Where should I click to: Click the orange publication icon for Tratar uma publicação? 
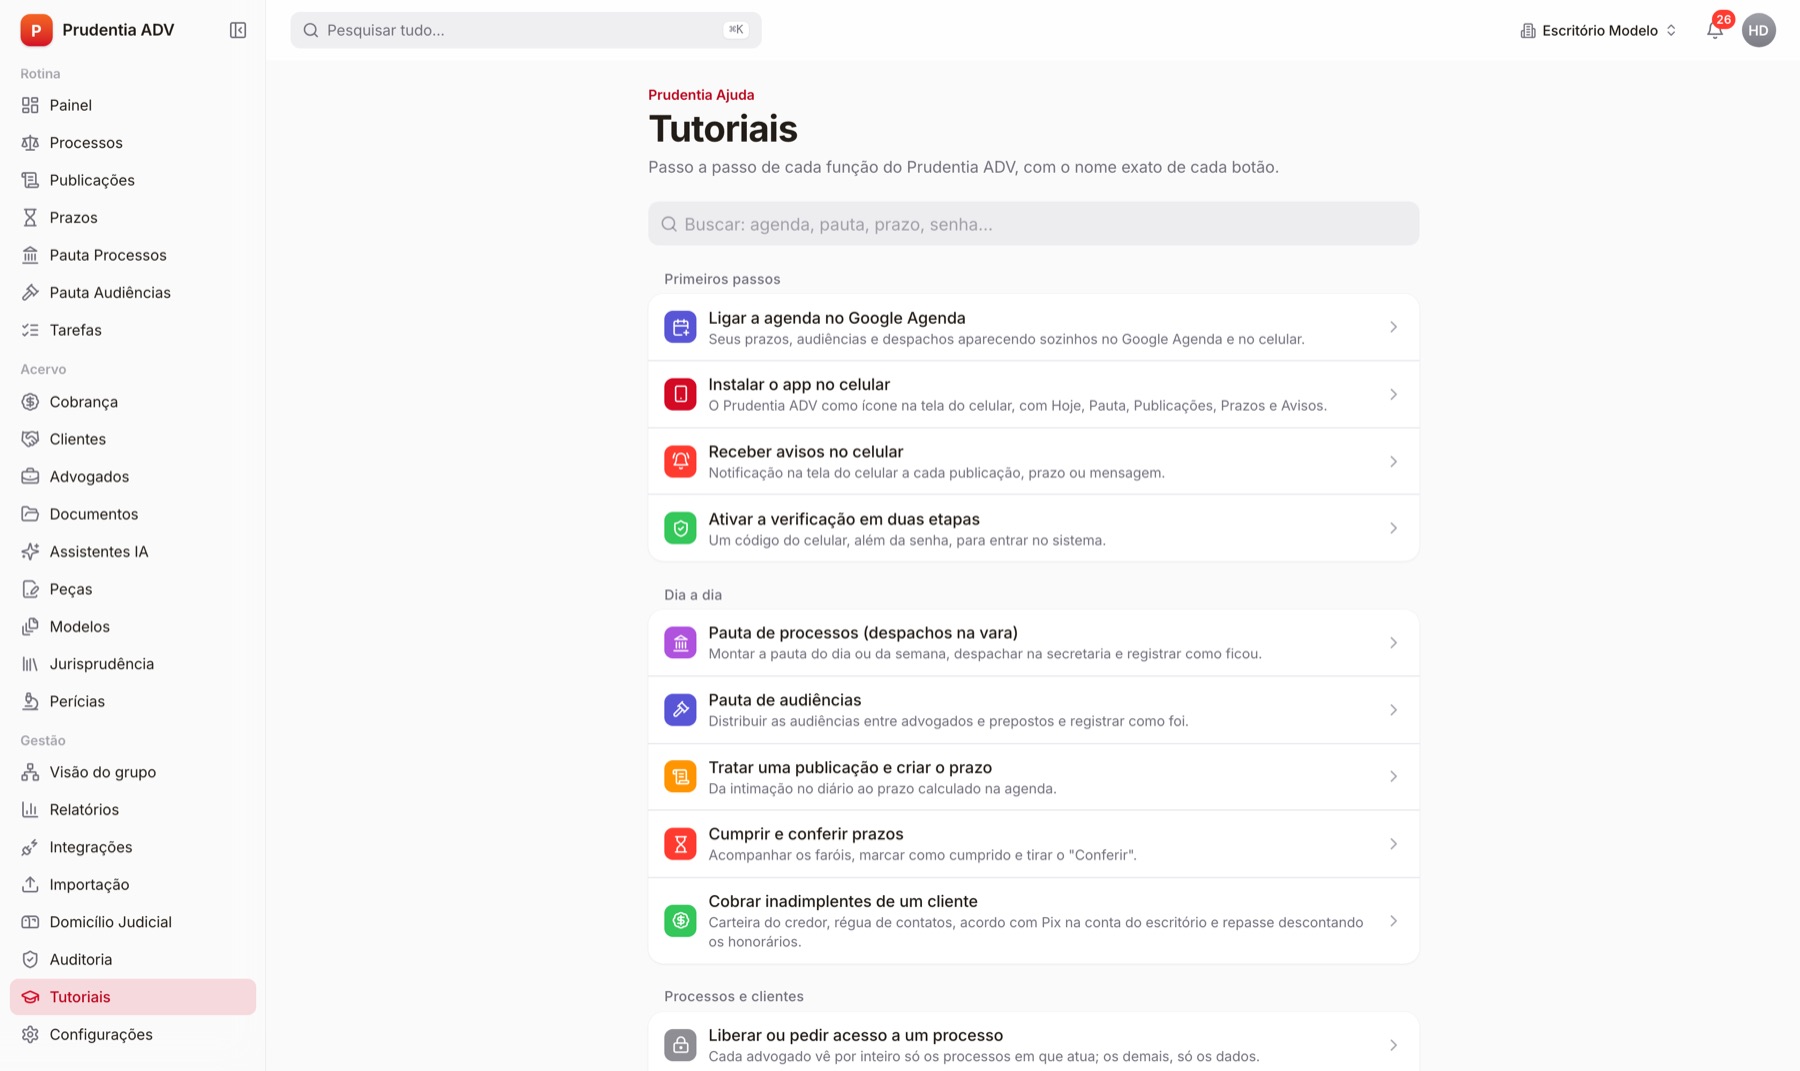coord(680,777)
